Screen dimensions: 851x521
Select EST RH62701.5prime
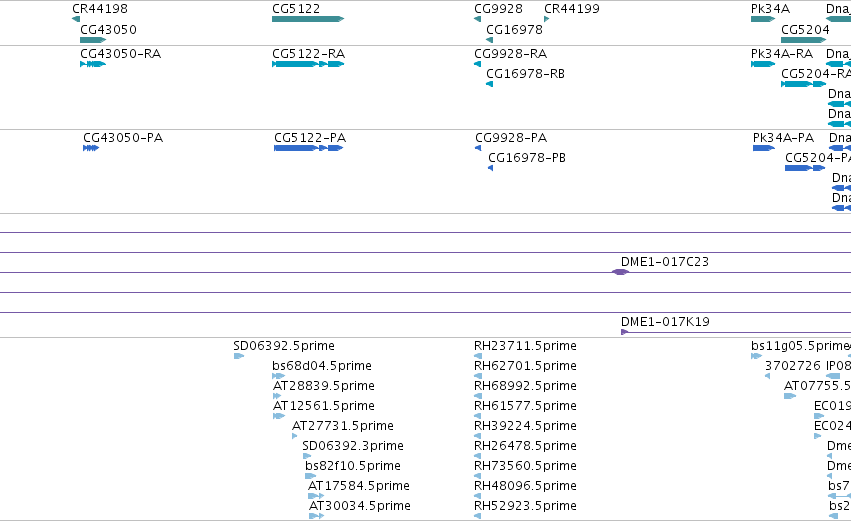pos(478,376)
